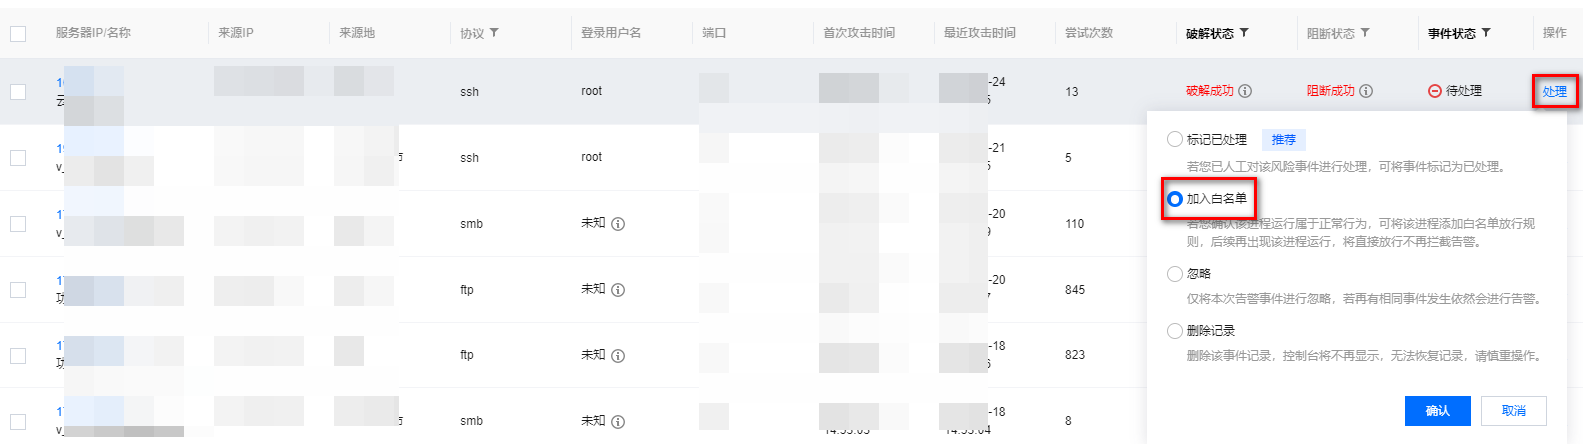Open the 事件状态 column filter
The height and width of the screenshot is (444, 1583).
coord(1486,33)
